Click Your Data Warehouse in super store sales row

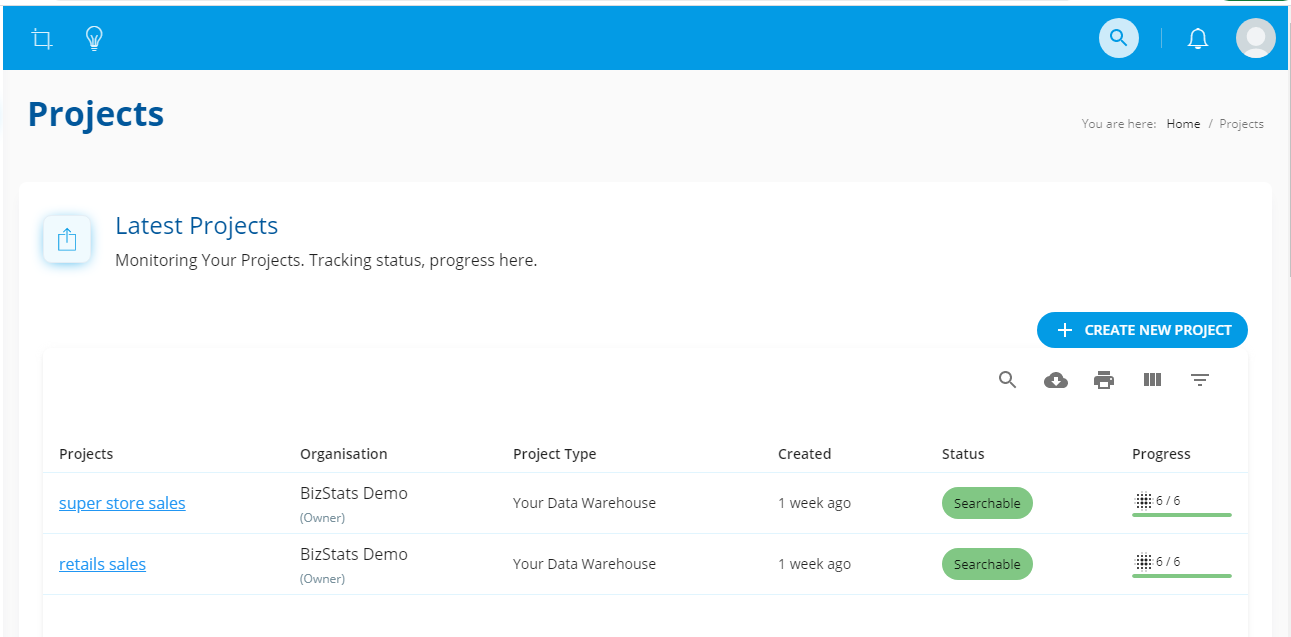584,503
